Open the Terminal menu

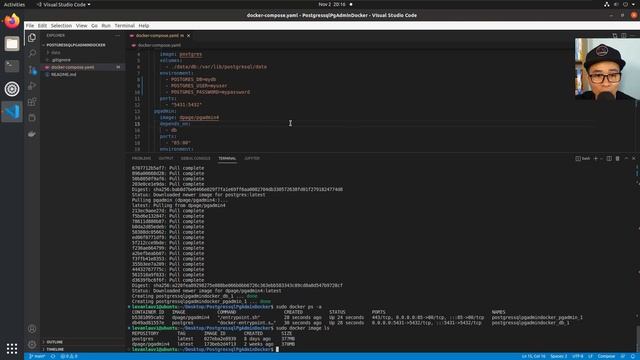click(x=124, y=25)
